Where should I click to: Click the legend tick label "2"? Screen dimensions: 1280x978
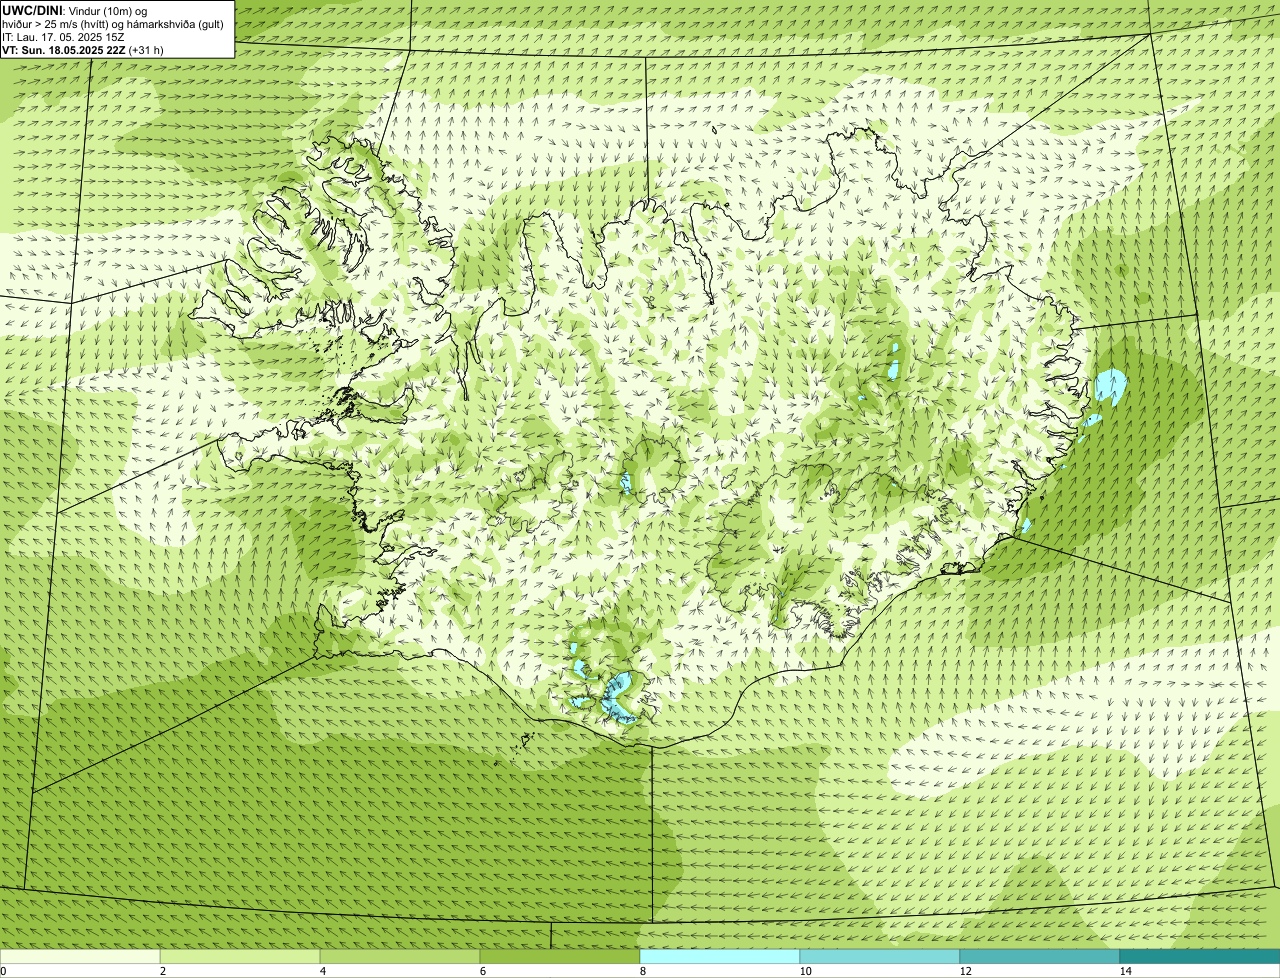point(162,971)
